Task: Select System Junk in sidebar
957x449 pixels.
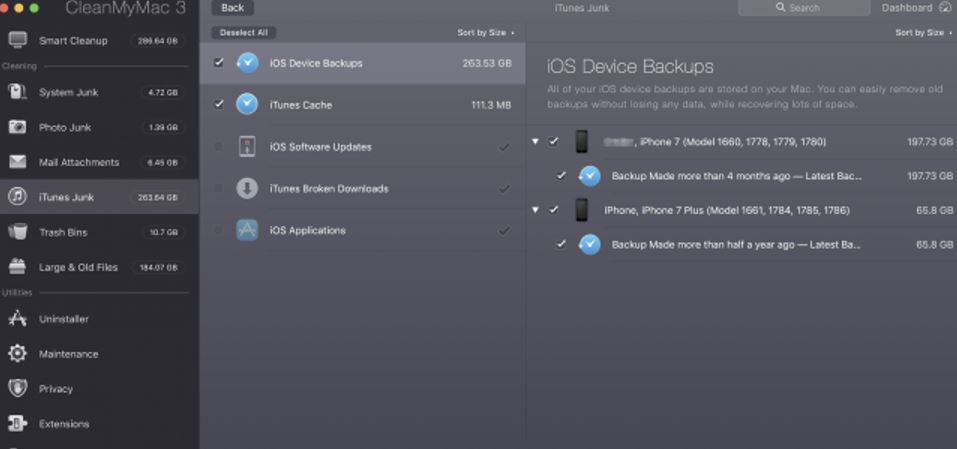Action: [99, 92]
